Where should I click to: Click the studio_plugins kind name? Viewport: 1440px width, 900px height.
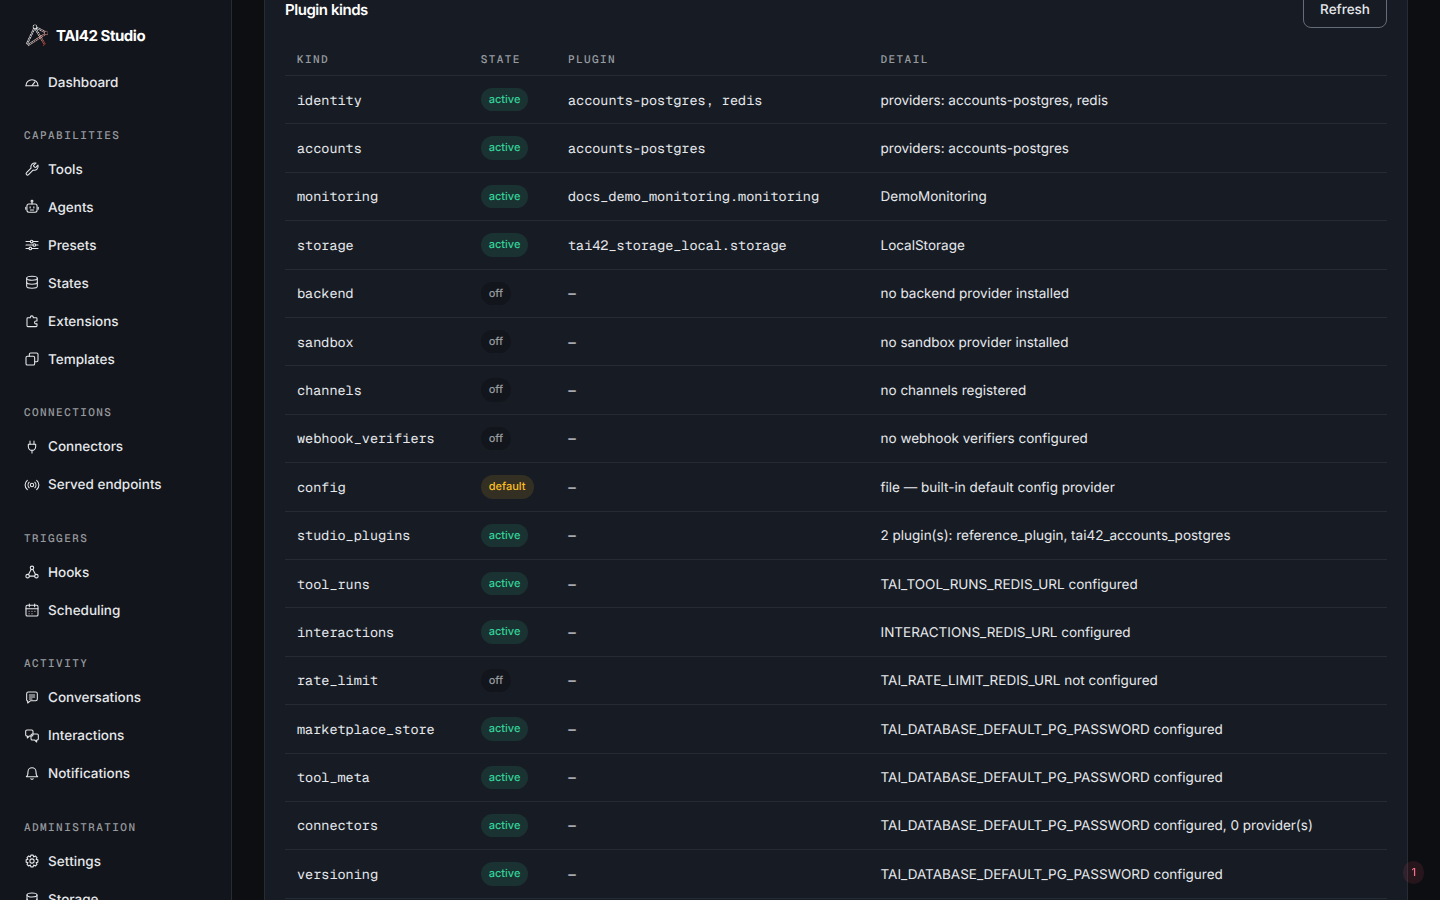[x=353, y=536]
